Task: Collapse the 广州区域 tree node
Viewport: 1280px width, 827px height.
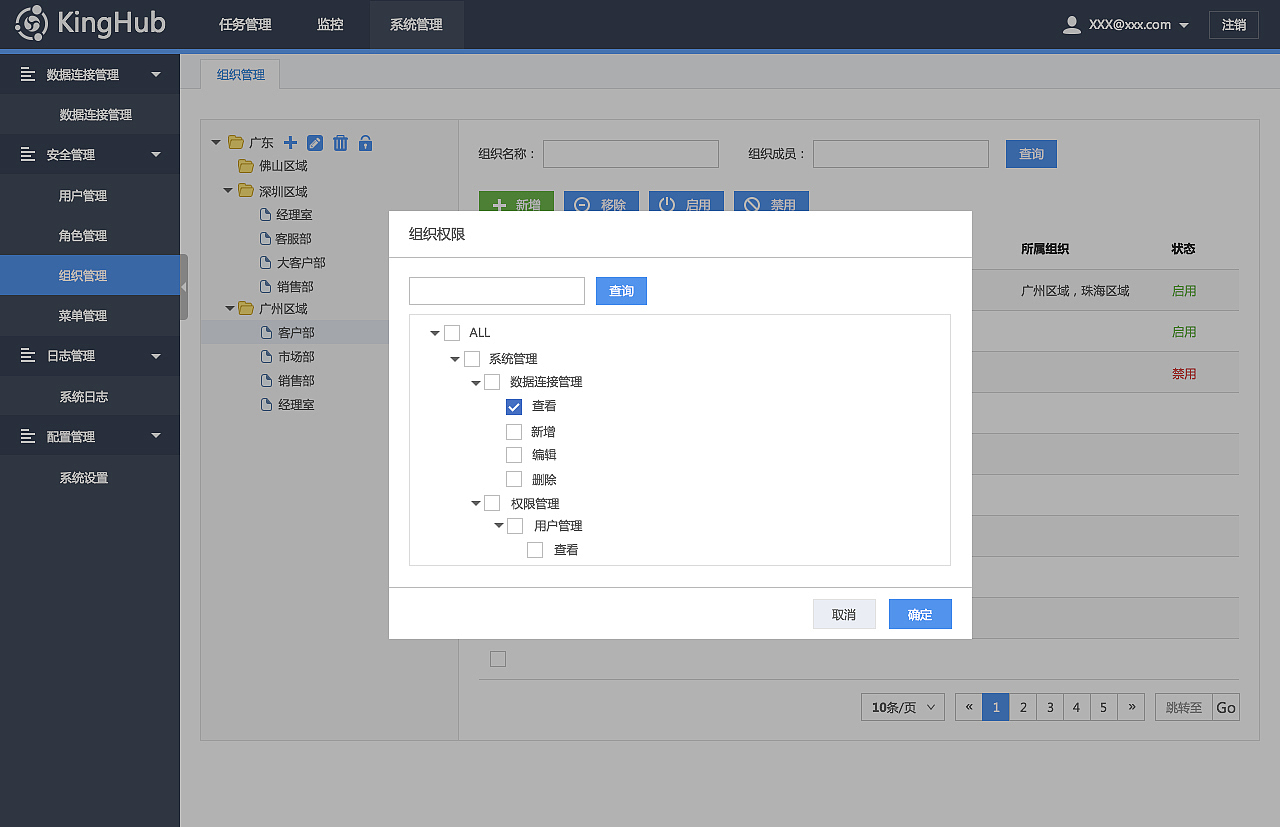Action: [x=228, y=308]
